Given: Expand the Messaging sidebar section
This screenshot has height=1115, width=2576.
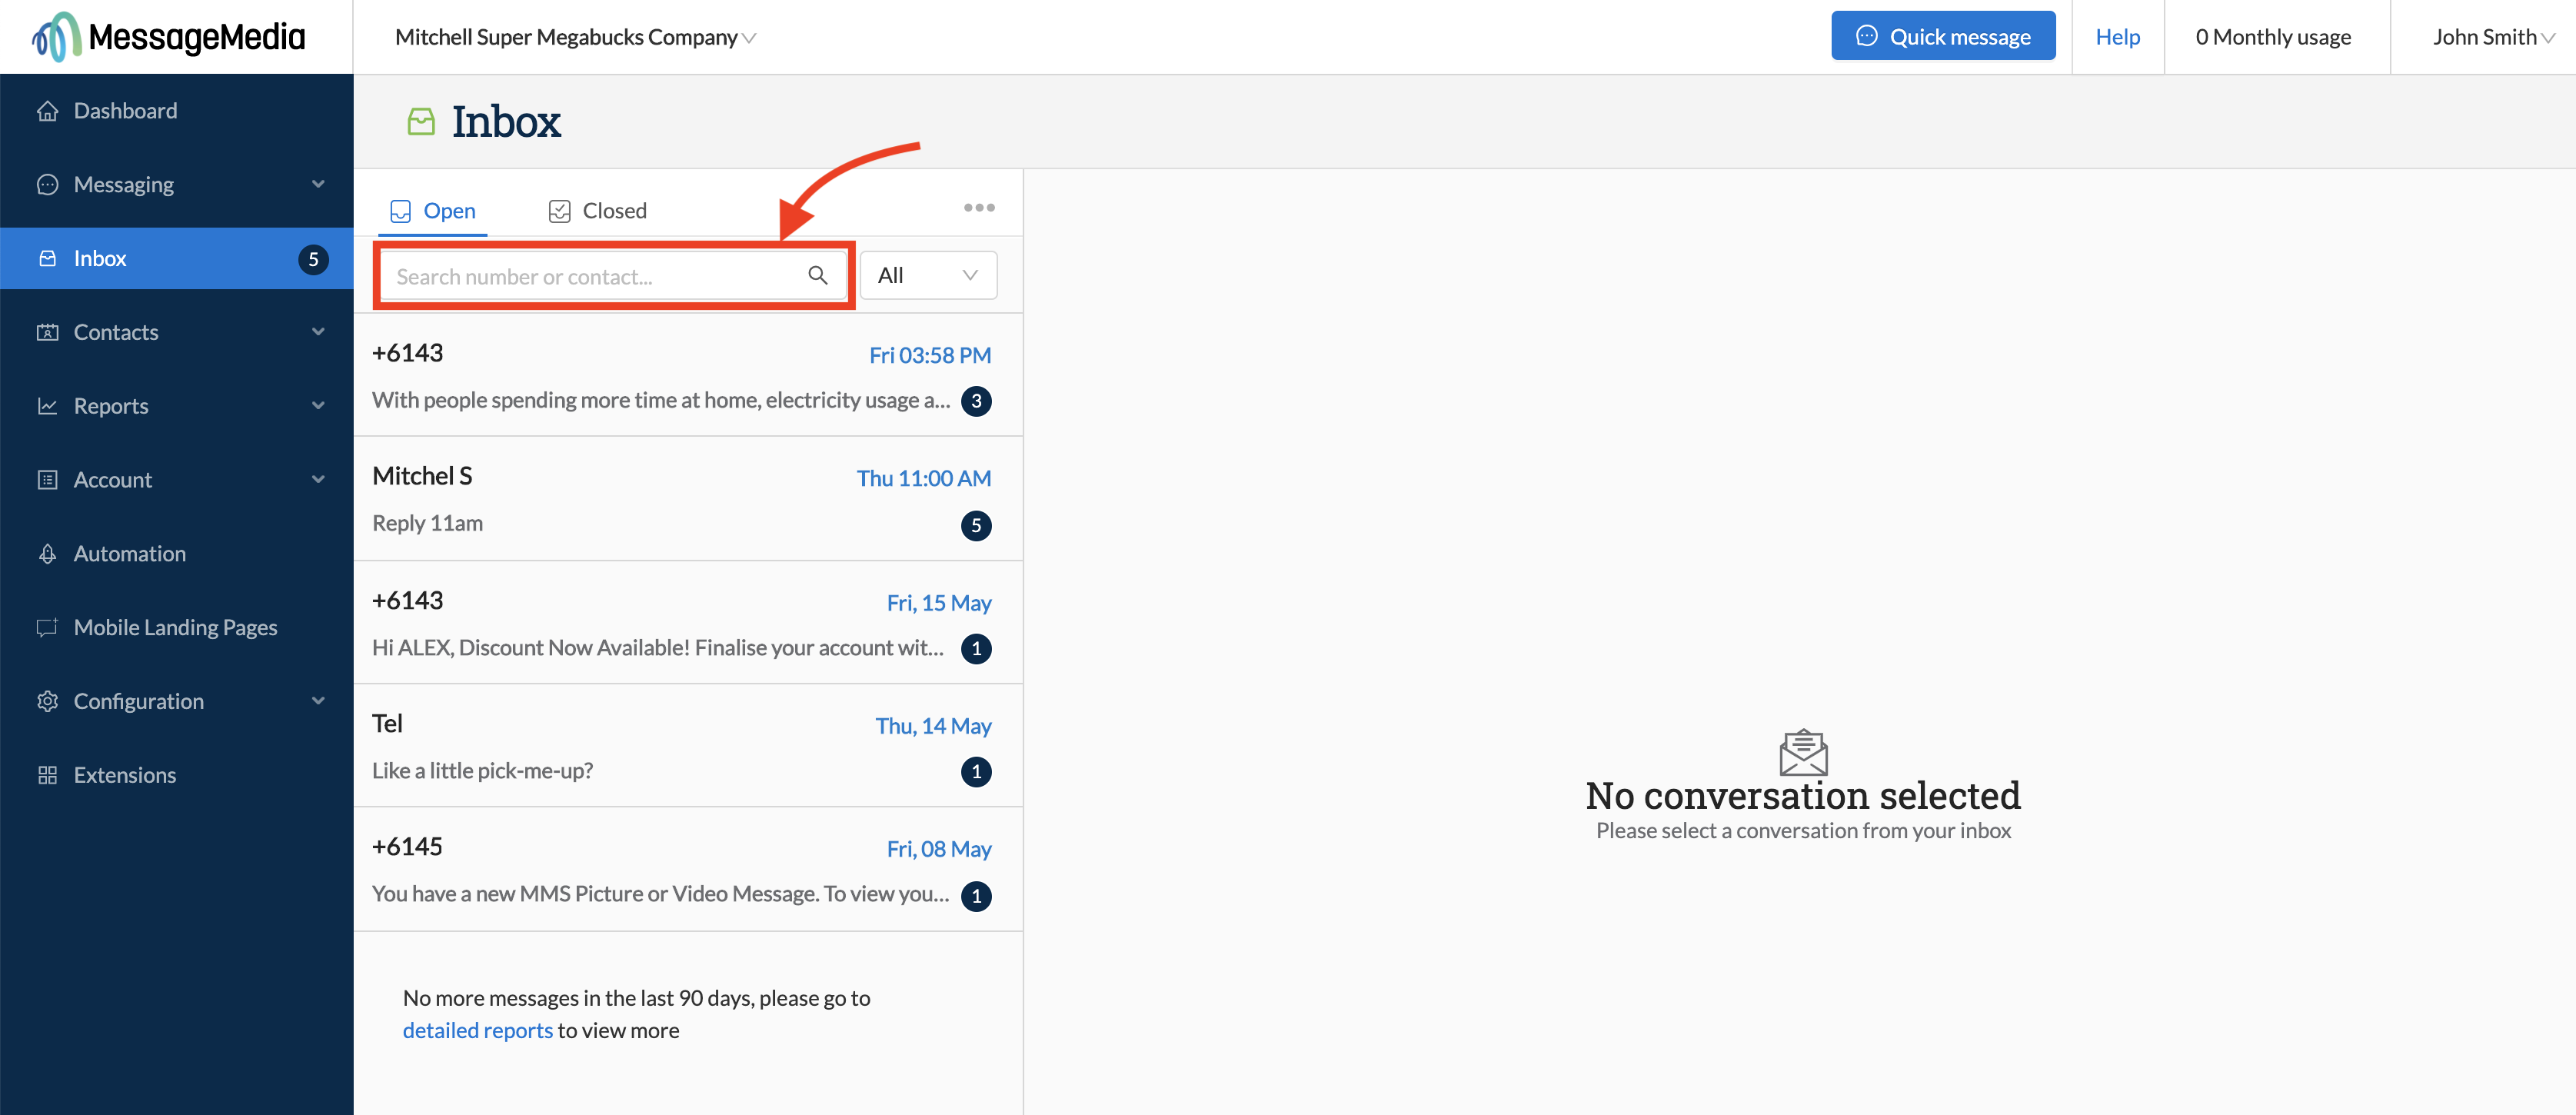Looking at the screenshot, I should pyautogui.click(x=318, y=184).
